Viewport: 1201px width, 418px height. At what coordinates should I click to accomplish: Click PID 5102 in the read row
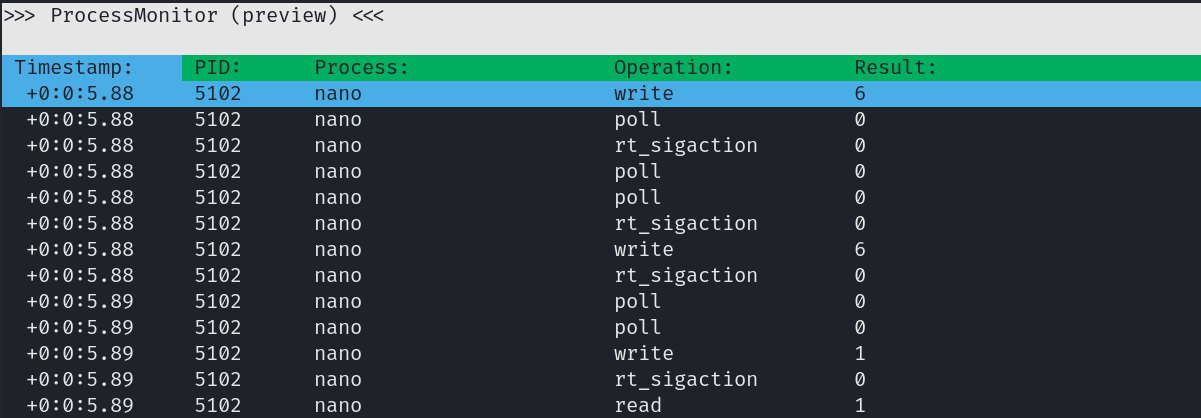coord(218,406)
